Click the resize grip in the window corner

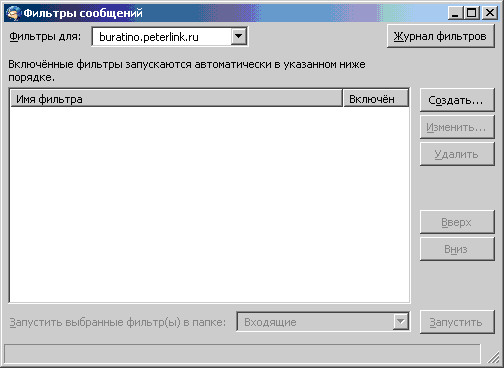493,357
